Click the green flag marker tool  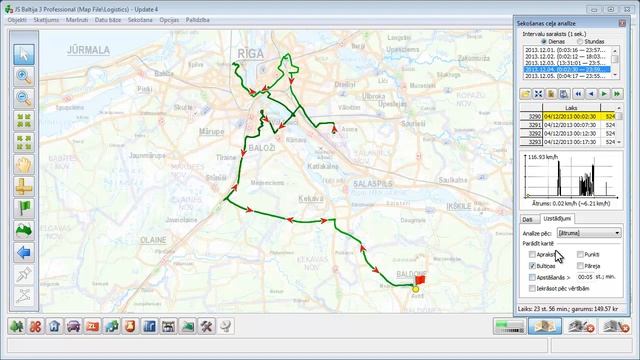pyautogui.click(x=24, y=209)
